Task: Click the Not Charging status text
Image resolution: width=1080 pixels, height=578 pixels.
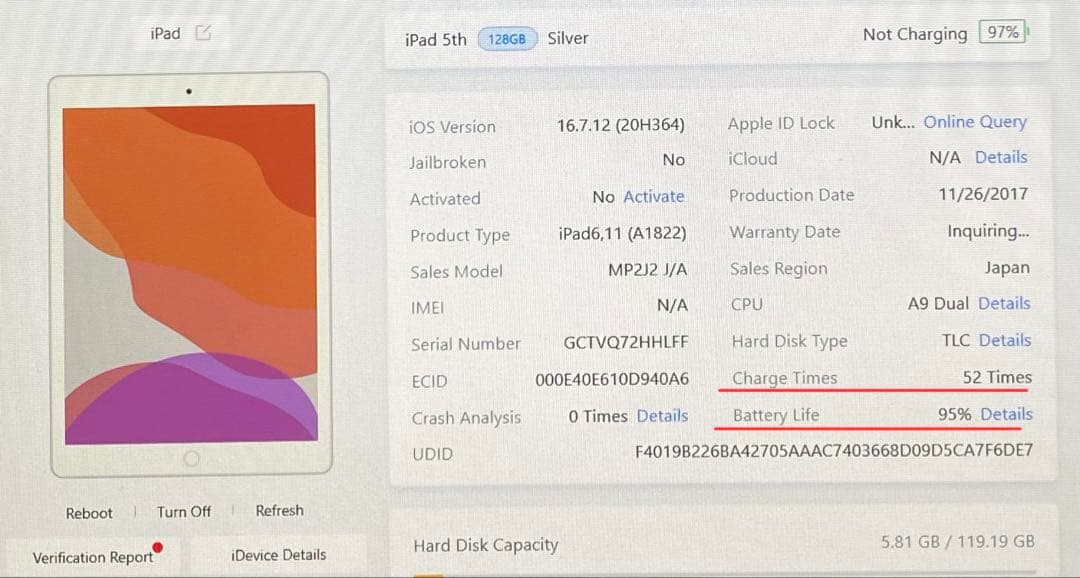Action: click(915, 34)
